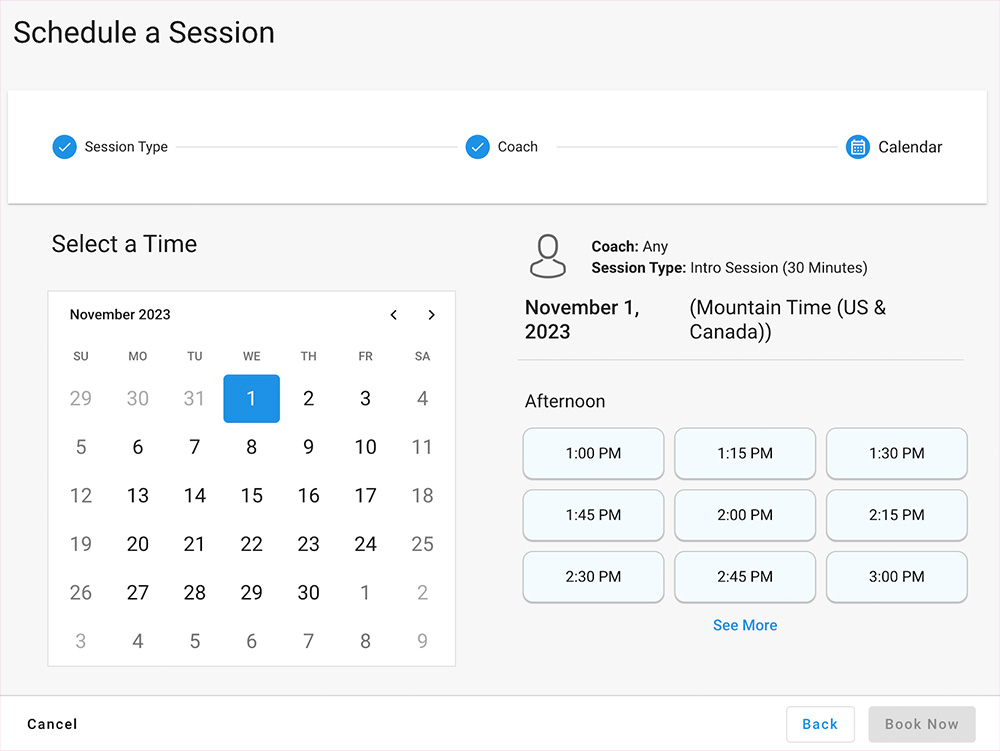Go to next month with right chevron
The image size is (1000, 751).
pos(432,314)
